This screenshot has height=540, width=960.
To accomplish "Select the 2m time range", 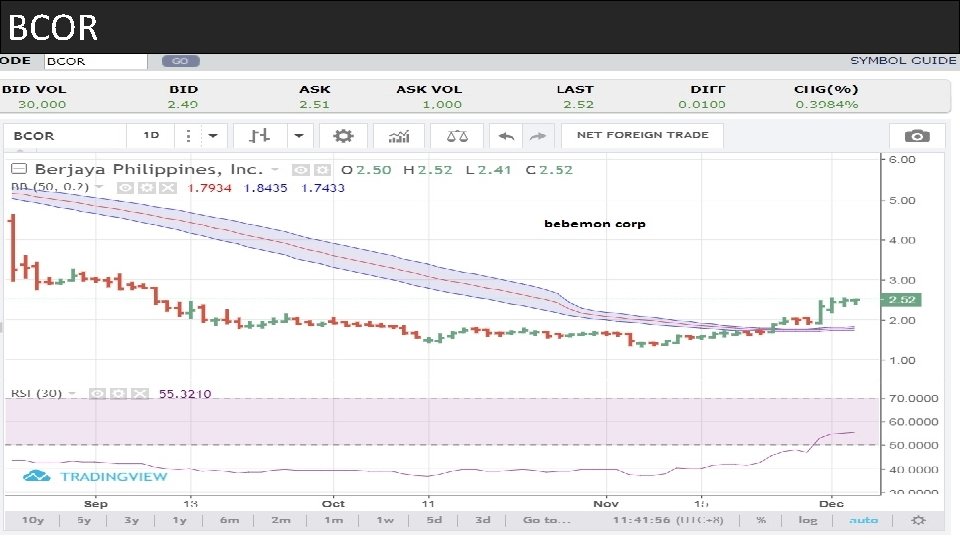I will click(x=281, y=520).
